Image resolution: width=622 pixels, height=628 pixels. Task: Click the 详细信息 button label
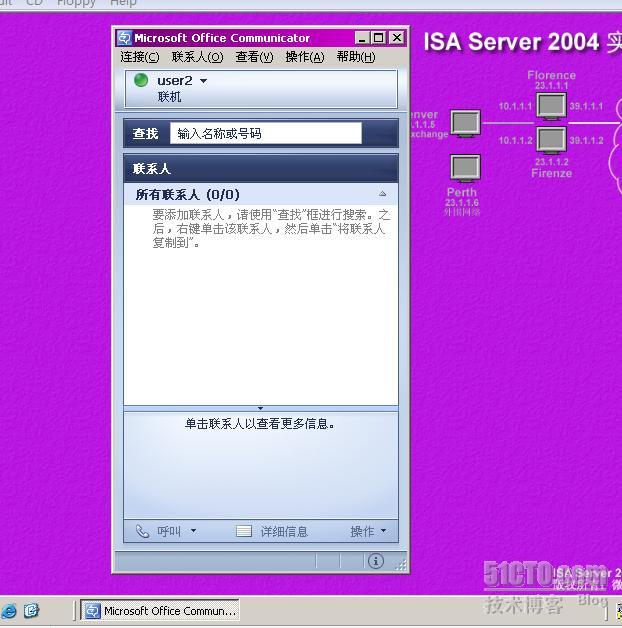(x=284, y=531)
